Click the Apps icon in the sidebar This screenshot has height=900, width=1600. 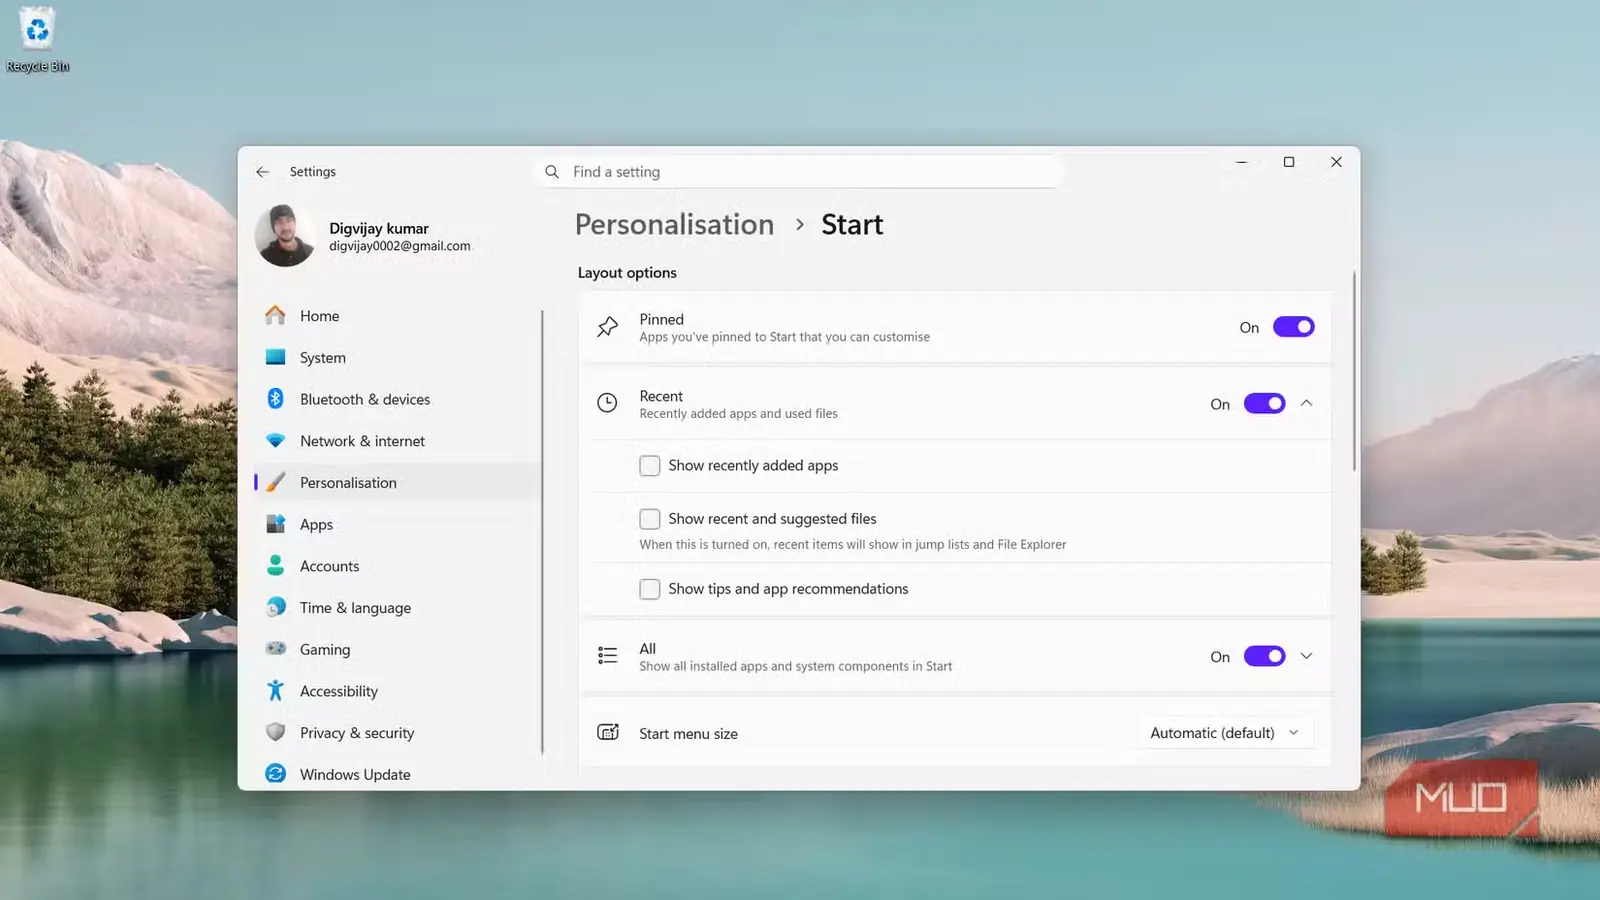275,524
